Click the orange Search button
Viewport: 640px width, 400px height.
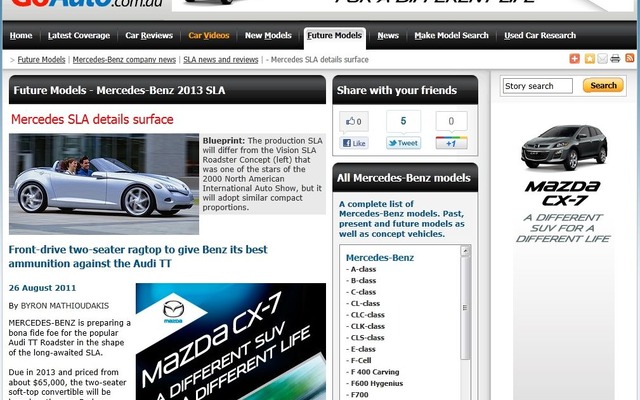coord(603,86)
